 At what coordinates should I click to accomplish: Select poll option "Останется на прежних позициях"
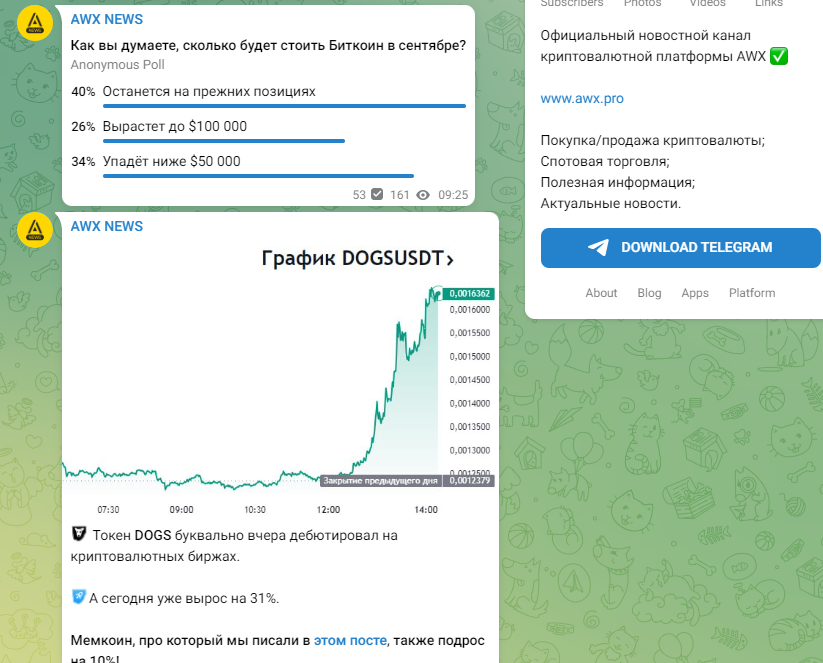tap(209, 92)
